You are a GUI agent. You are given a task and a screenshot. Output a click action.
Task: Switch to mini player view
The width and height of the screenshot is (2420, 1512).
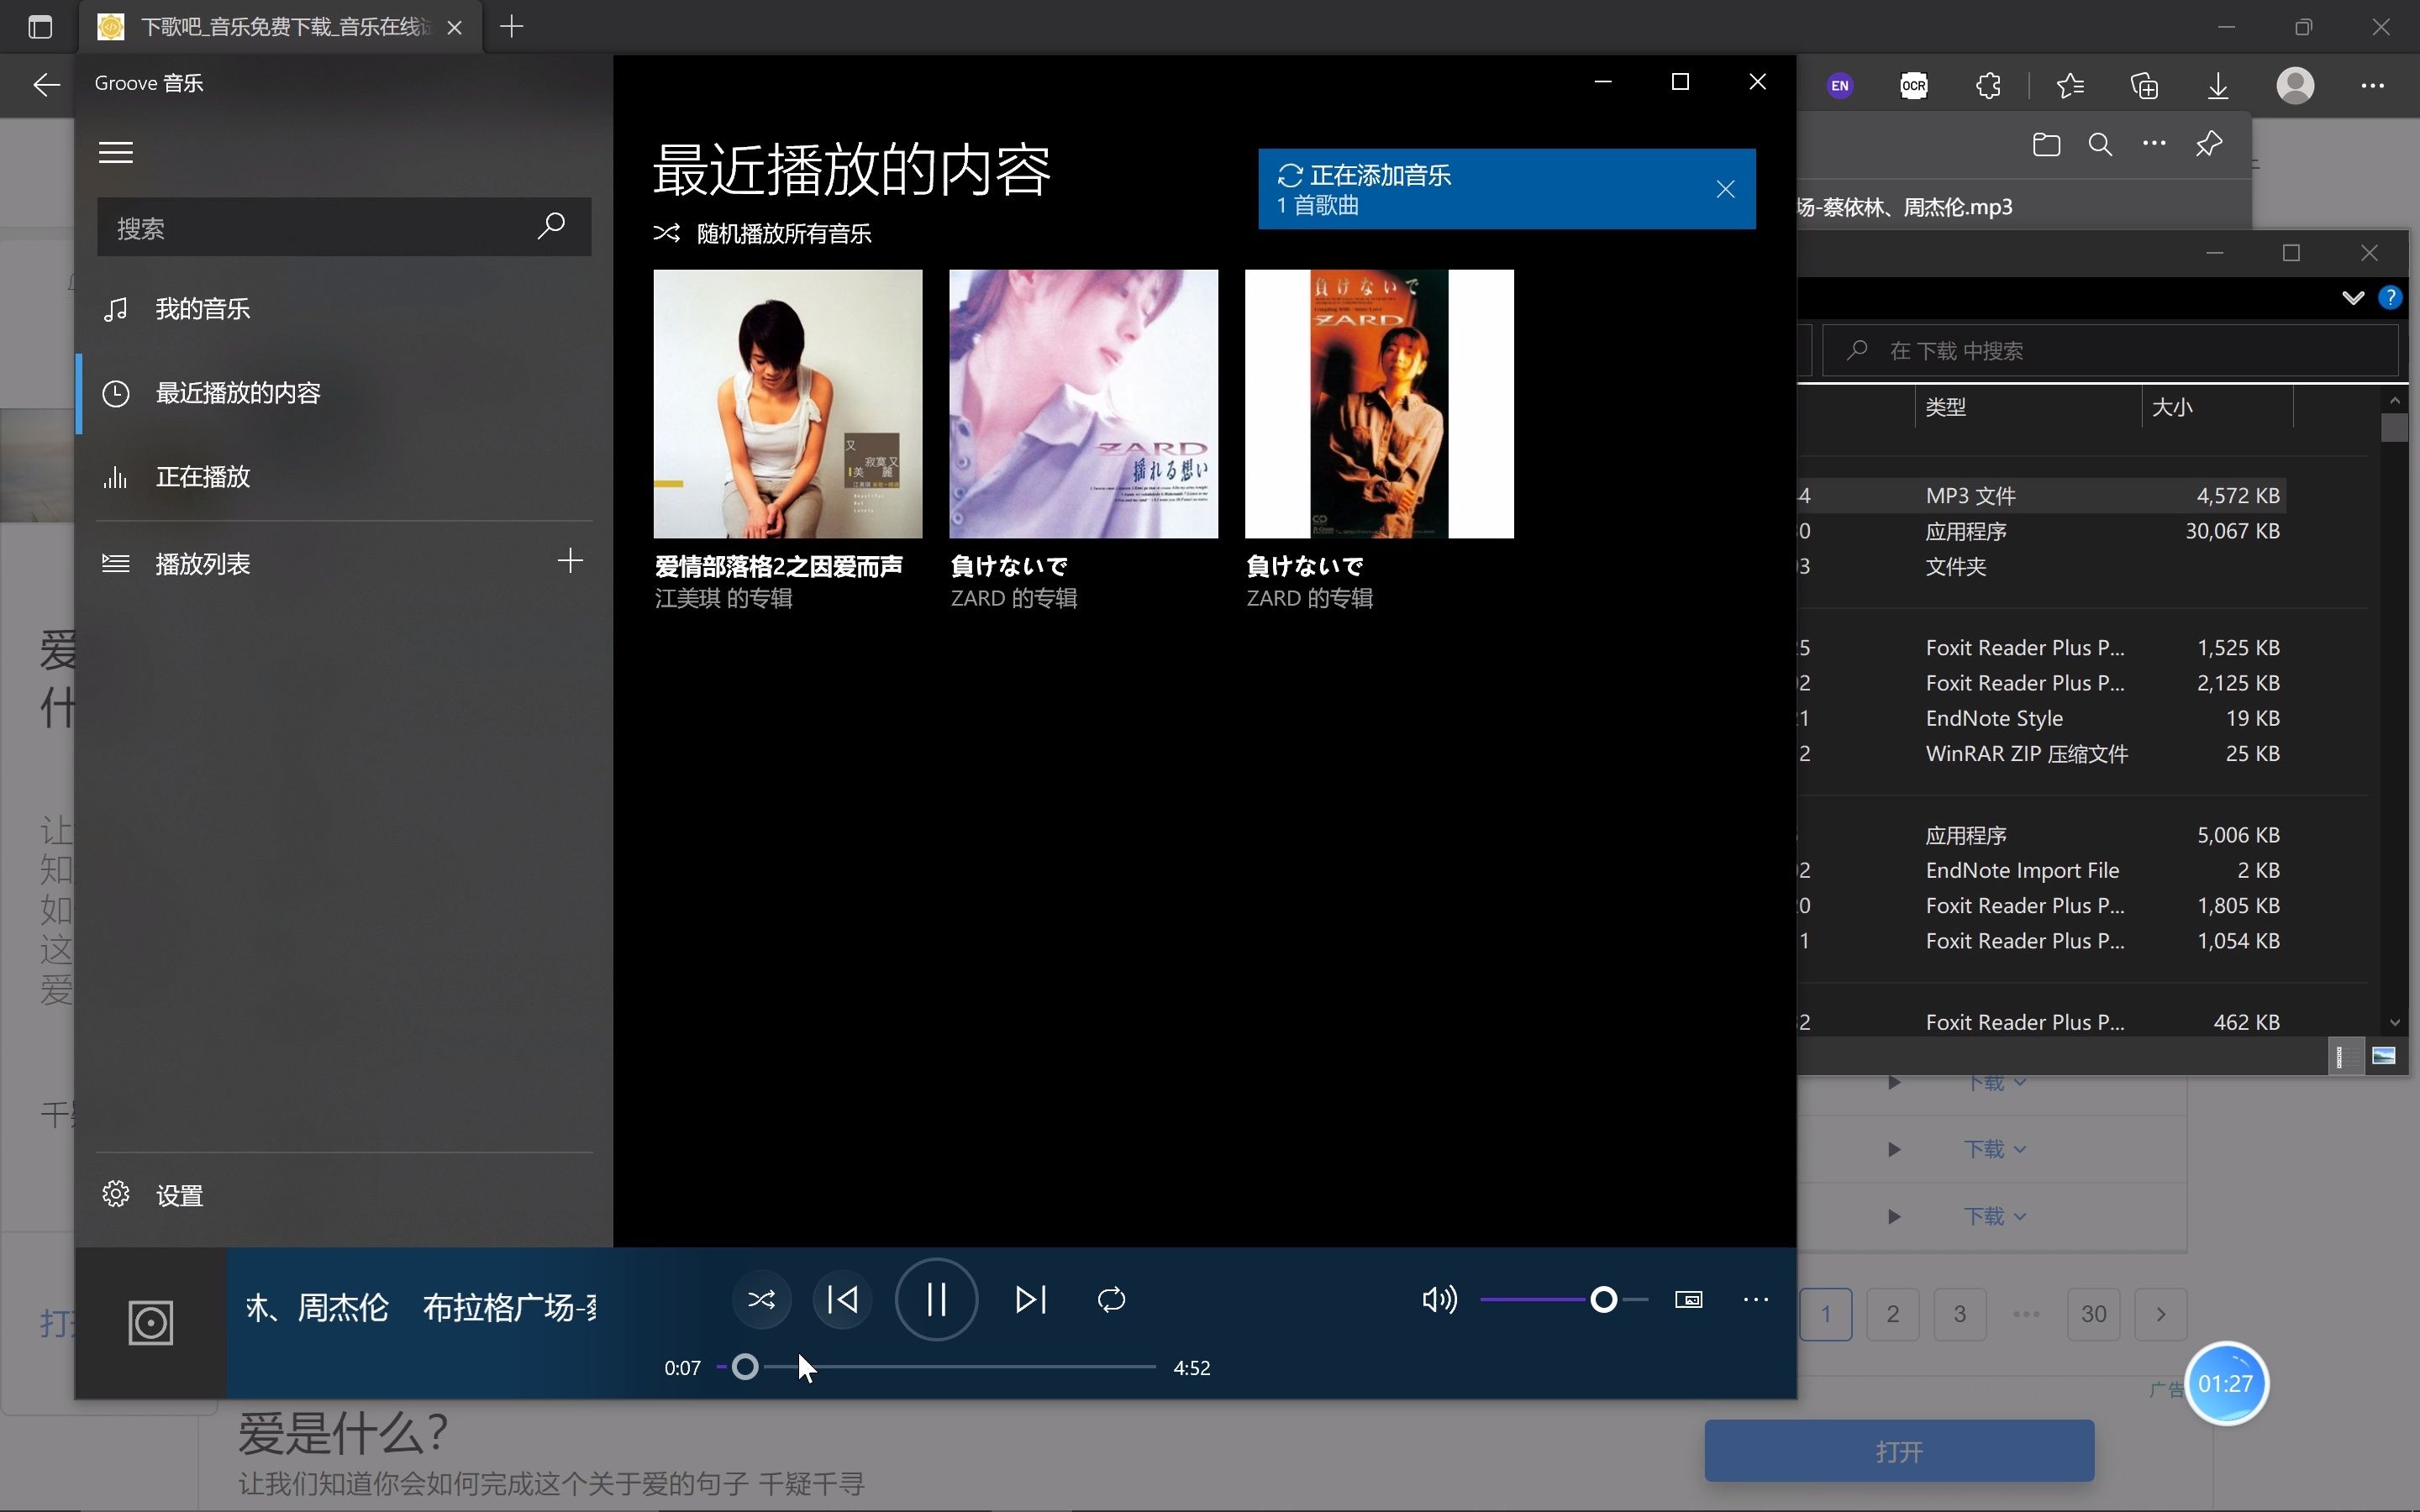(1688, 1300)
